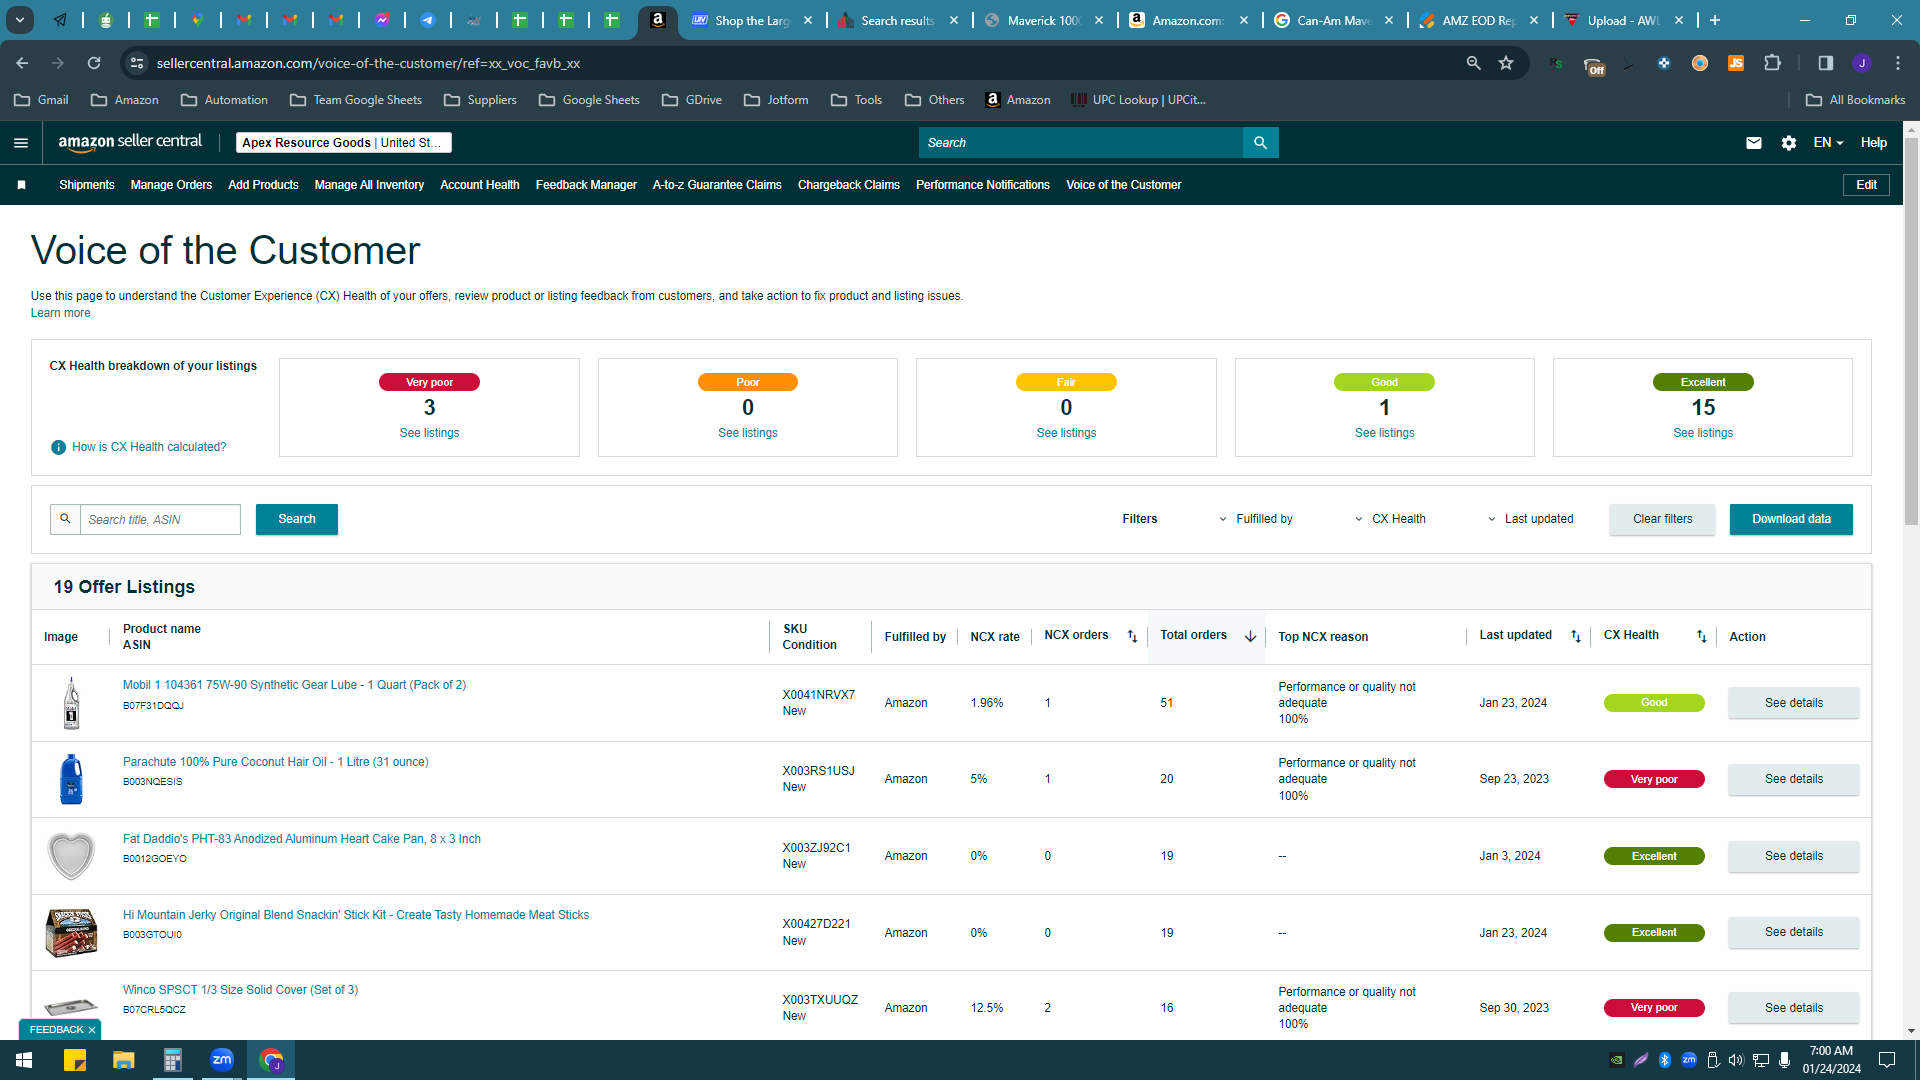The height and width of the screenshot is (1080, 1920).
Task: Click the bookmark flag icon before Shipments
Action: tap(21, 185)
